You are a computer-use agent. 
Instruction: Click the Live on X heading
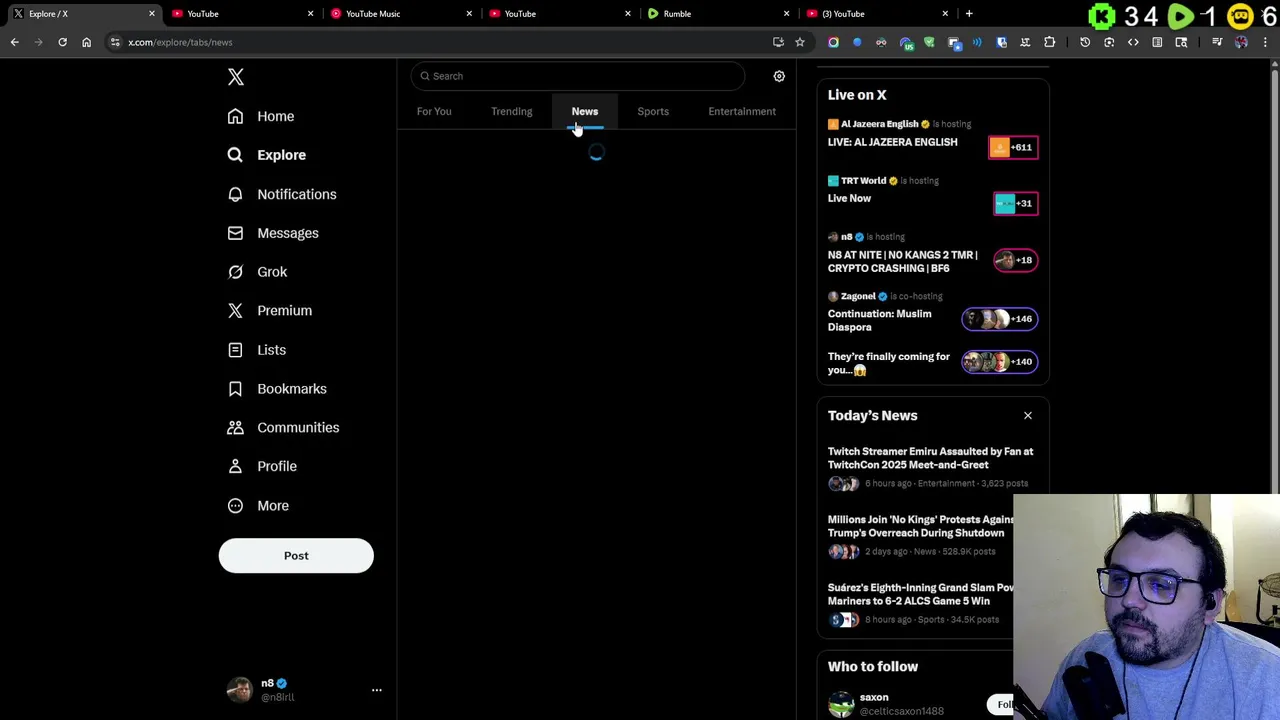tap(857, 95)
